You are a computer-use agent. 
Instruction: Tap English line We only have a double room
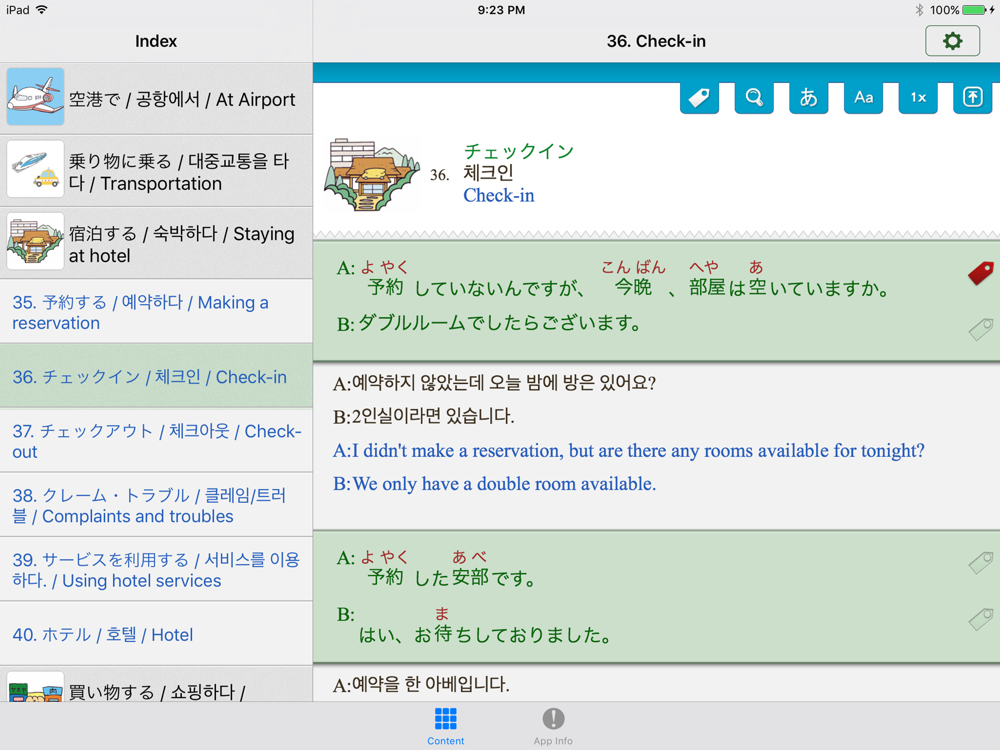point(494,484)
